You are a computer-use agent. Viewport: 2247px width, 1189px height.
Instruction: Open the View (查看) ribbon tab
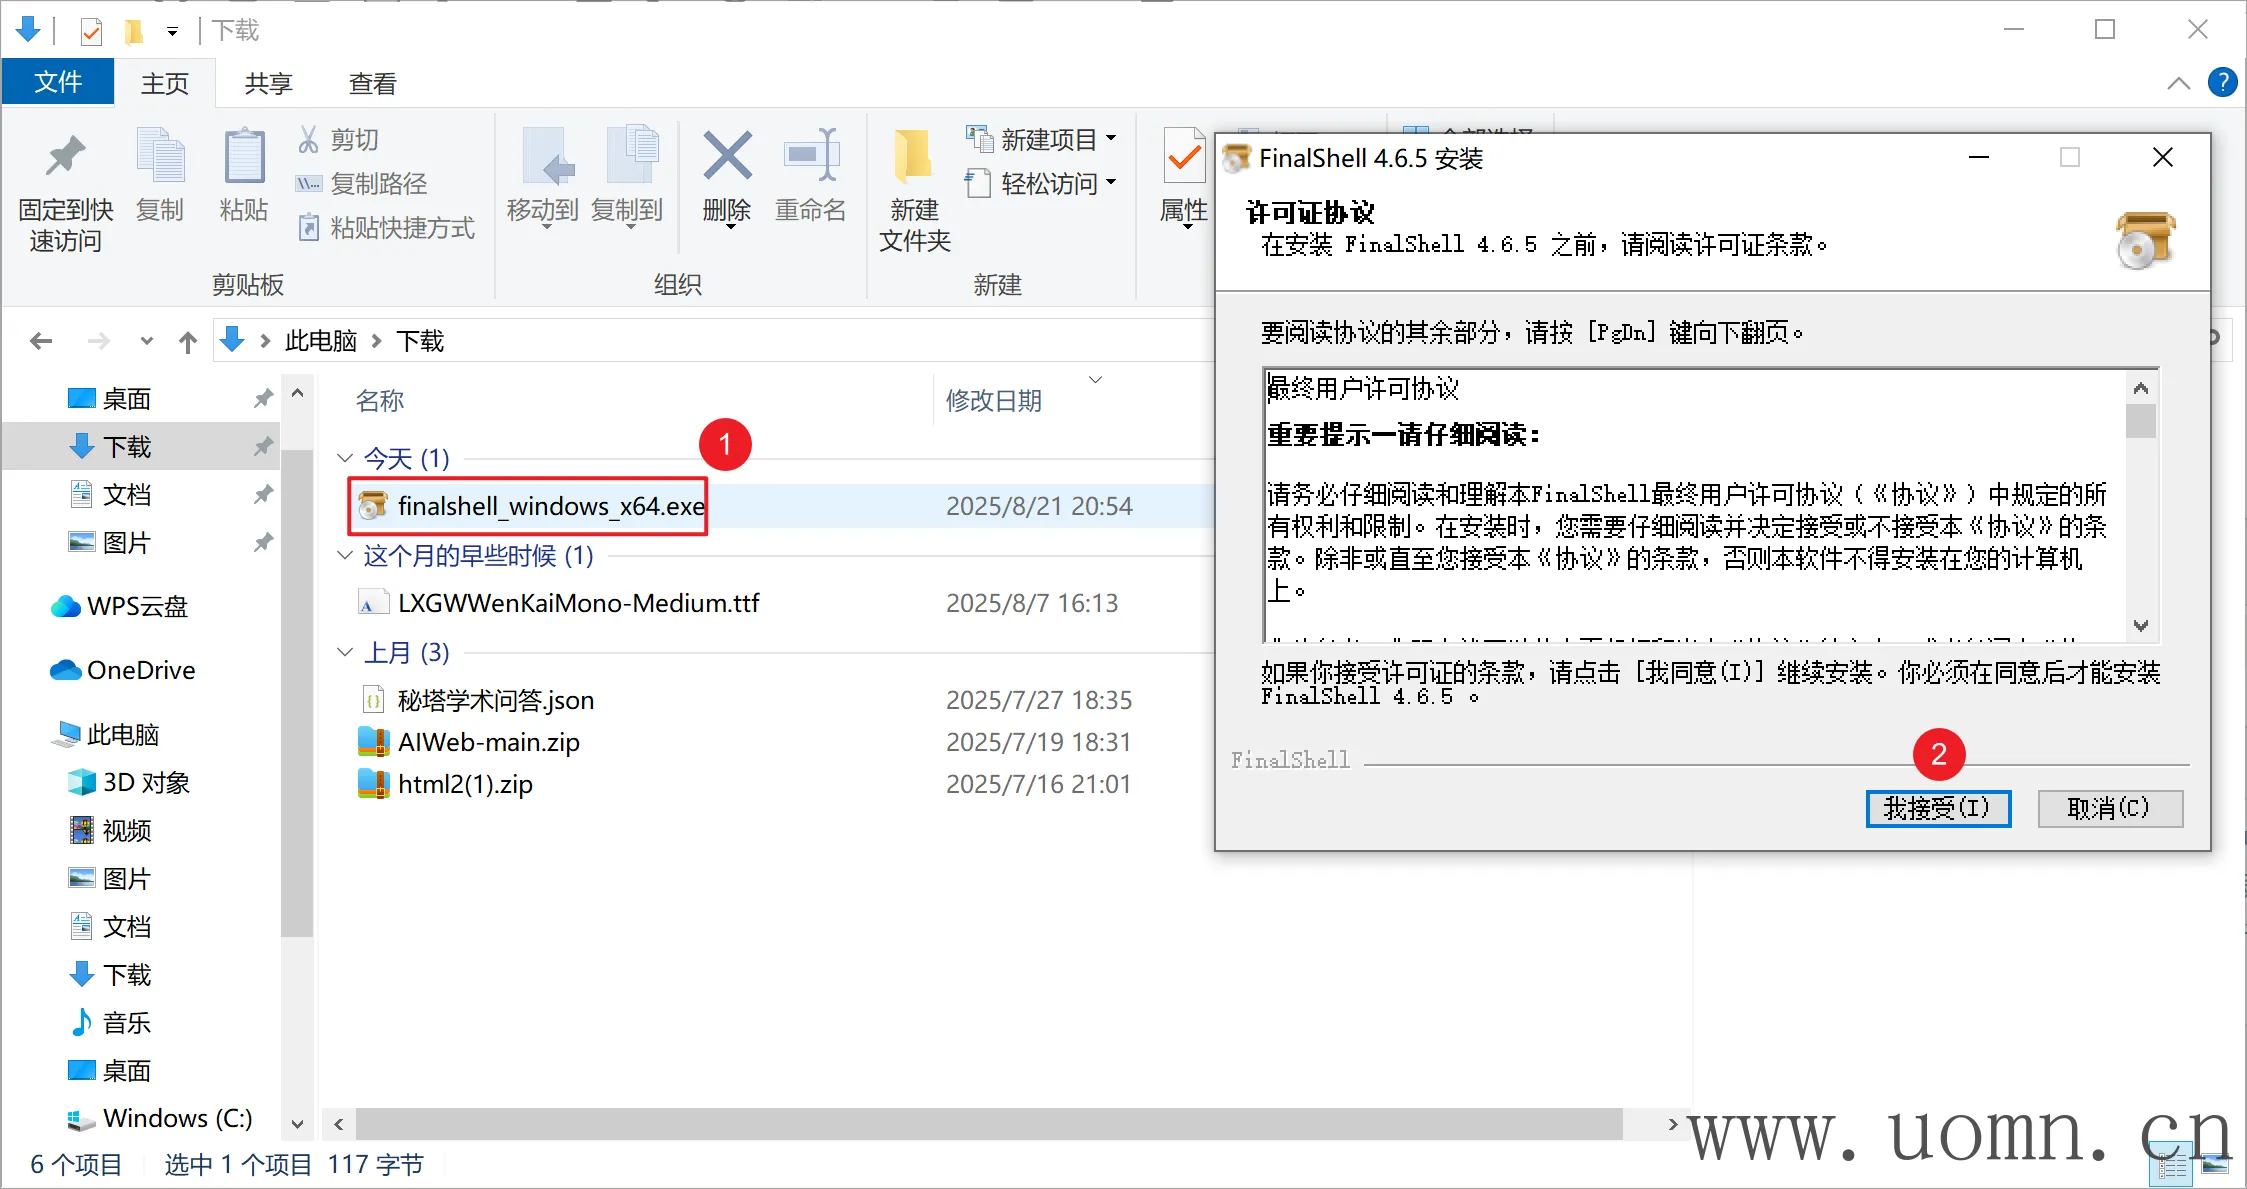[x=372, y=83]
